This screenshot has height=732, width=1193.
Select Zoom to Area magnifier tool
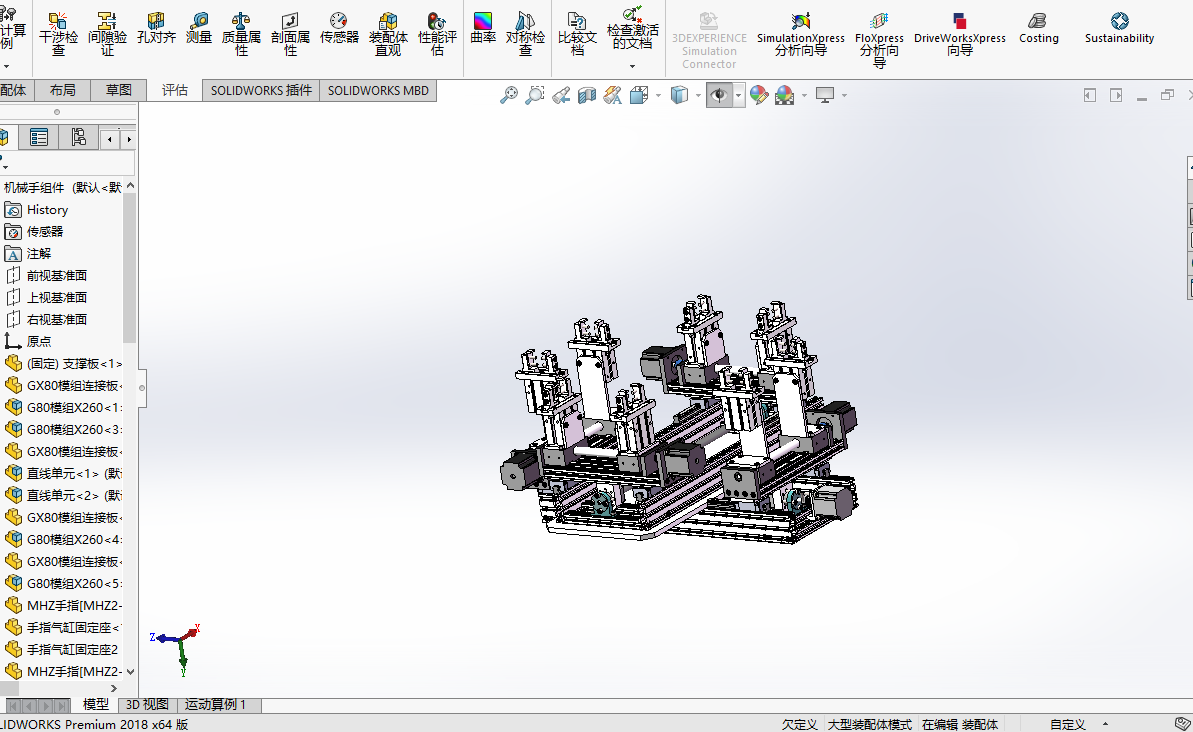coord(534,95)
